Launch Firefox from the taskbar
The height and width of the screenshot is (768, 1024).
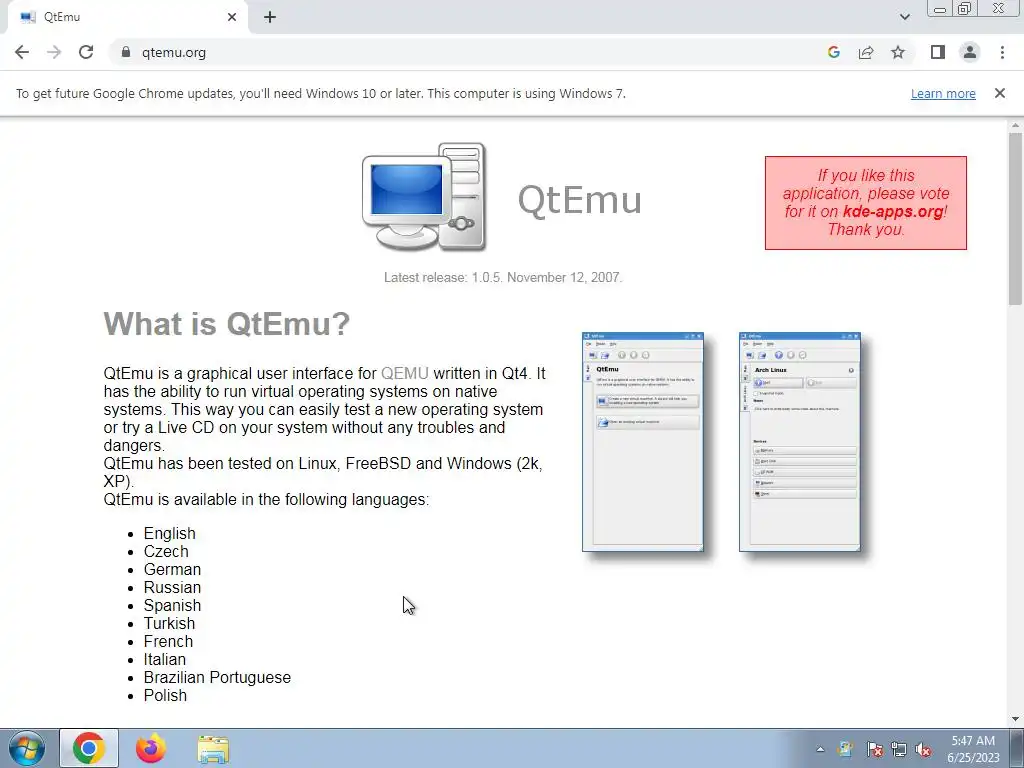point(151,748)
